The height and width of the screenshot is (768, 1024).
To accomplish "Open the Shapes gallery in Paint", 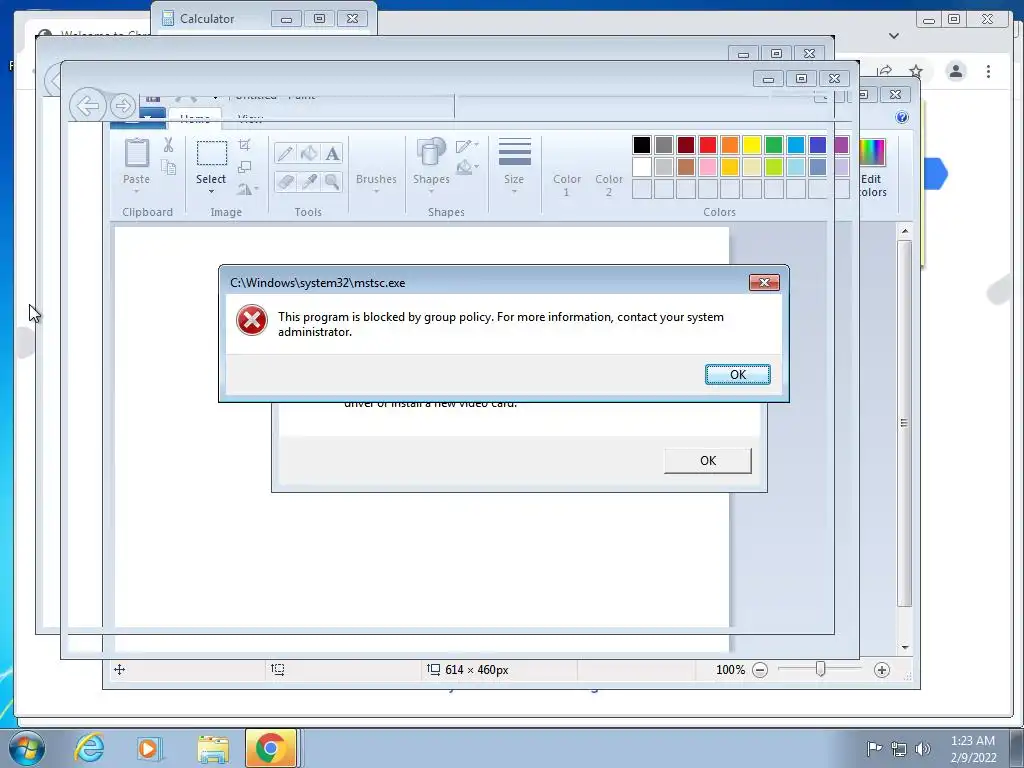I will point(431,167).
